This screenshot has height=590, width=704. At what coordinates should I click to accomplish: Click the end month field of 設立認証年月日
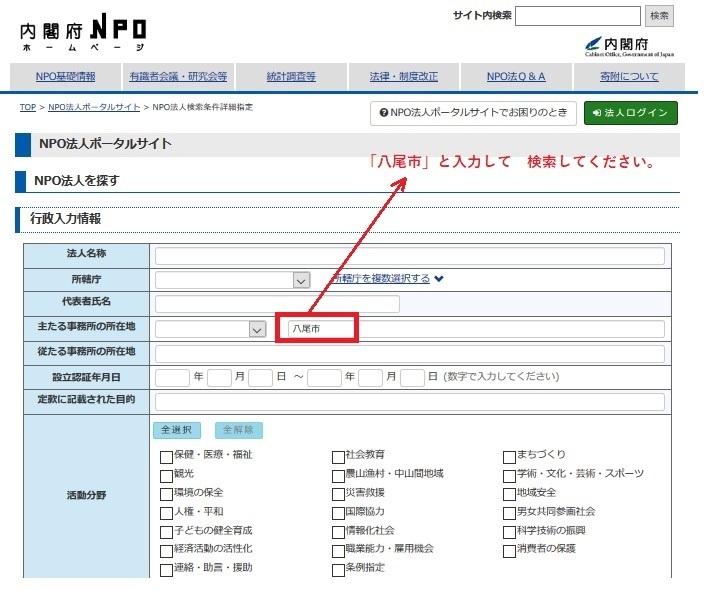(371, 378)
